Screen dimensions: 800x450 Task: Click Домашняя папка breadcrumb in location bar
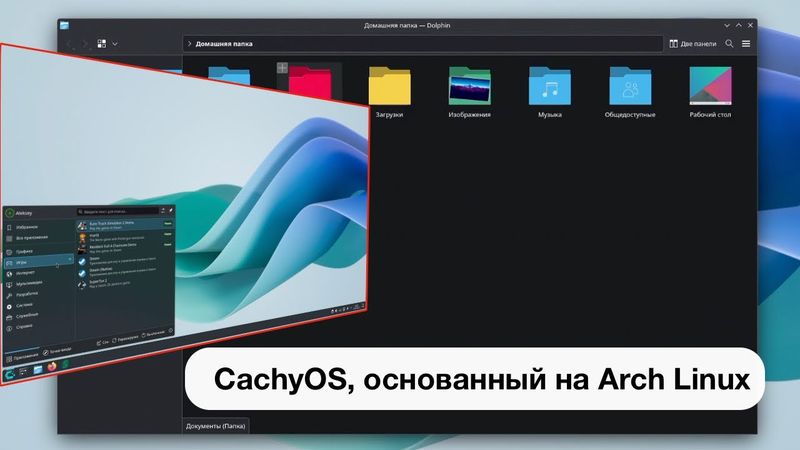coord(224,44)
